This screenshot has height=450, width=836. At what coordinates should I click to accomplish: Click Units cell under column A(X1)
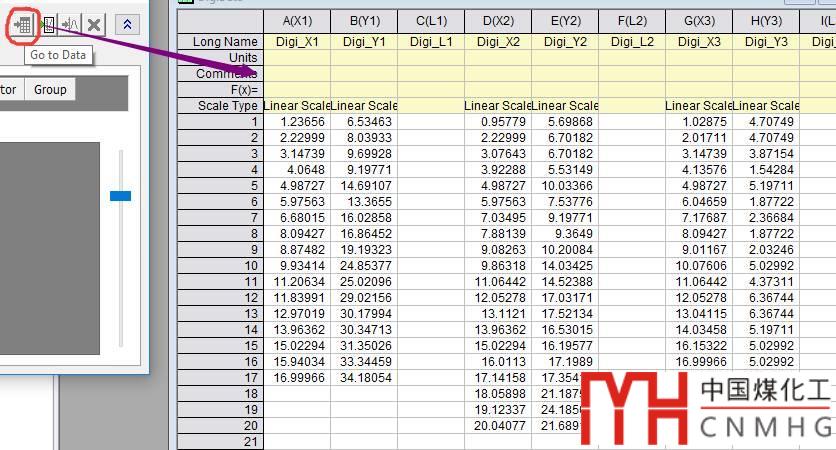point(298,58)
